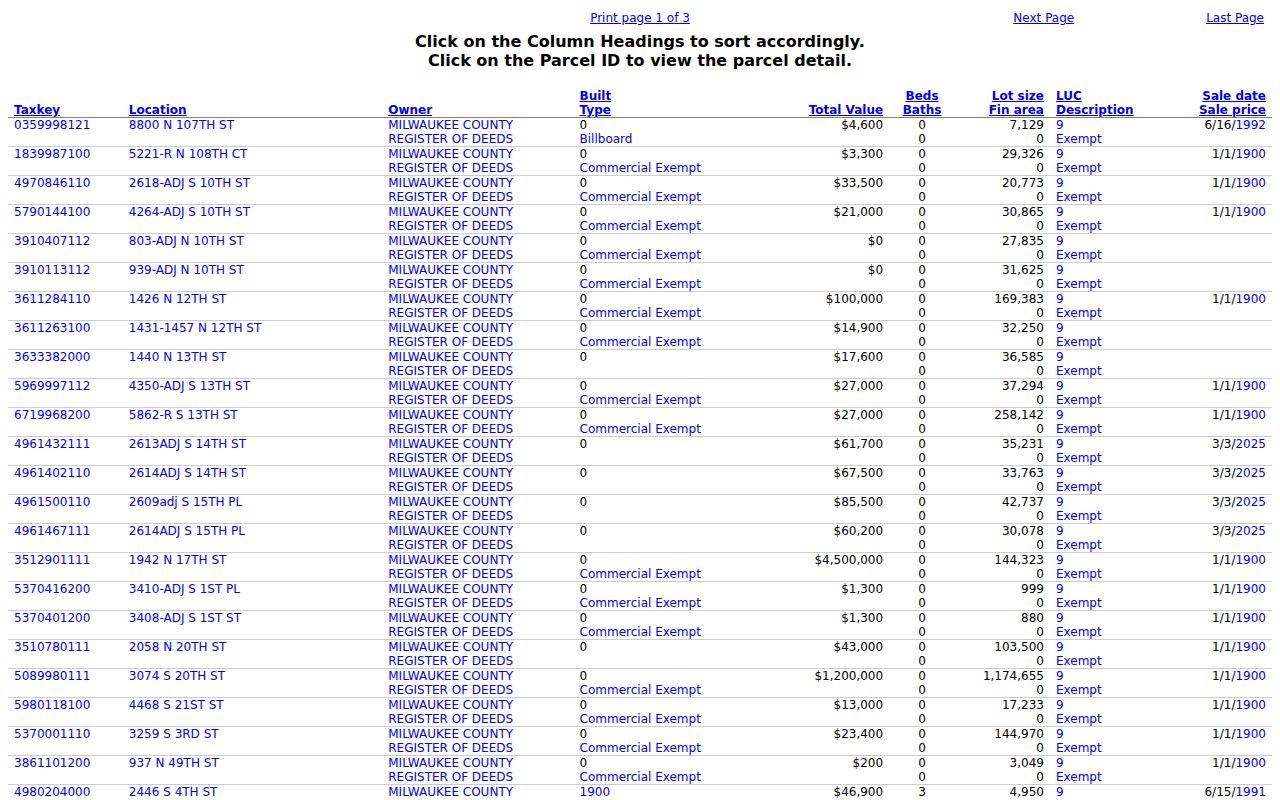This screenshot has height=800, width=1280.
Task: Sort by Baths column heading
Action: point(922,110)
